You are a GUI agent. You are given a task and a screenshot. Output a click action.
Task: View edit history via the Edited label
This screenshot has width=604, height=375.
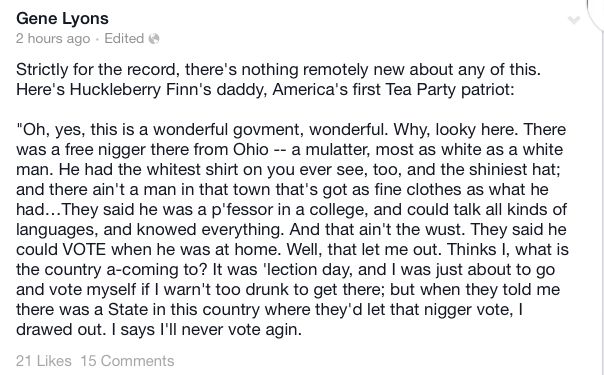124,39
